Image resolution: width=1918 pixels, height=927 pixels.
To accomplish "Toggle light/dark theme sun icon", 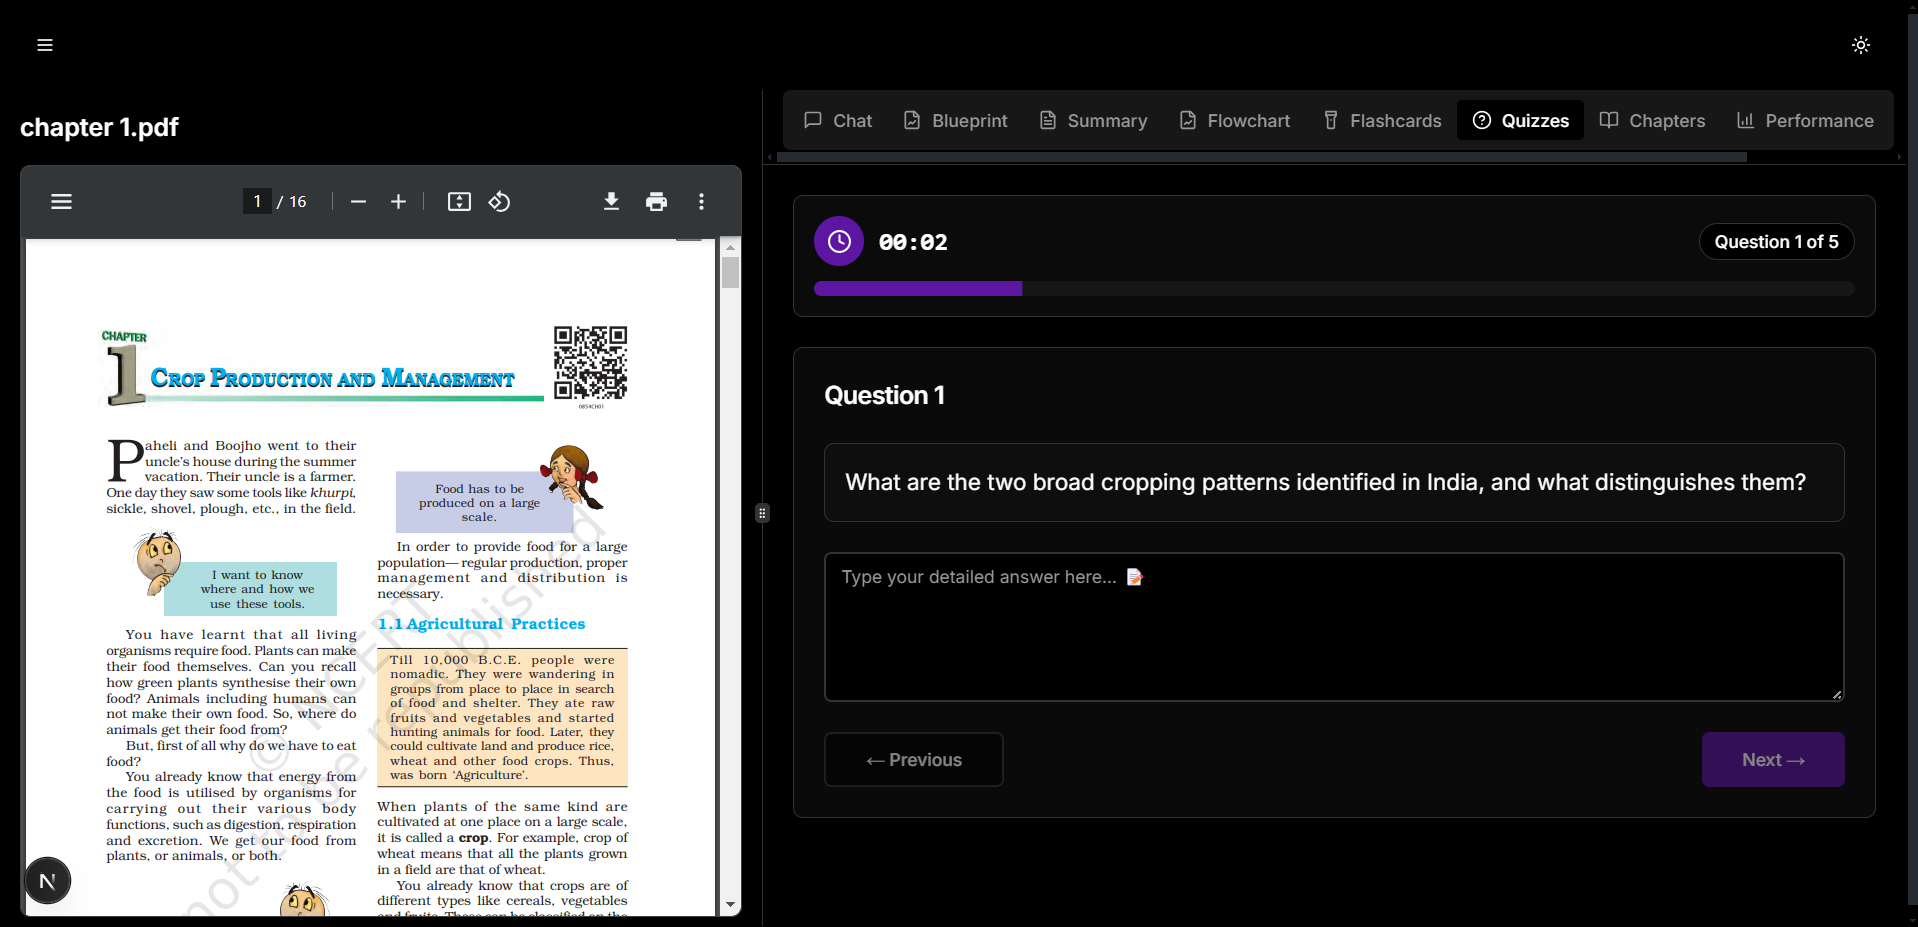I will coord(1860,45).
